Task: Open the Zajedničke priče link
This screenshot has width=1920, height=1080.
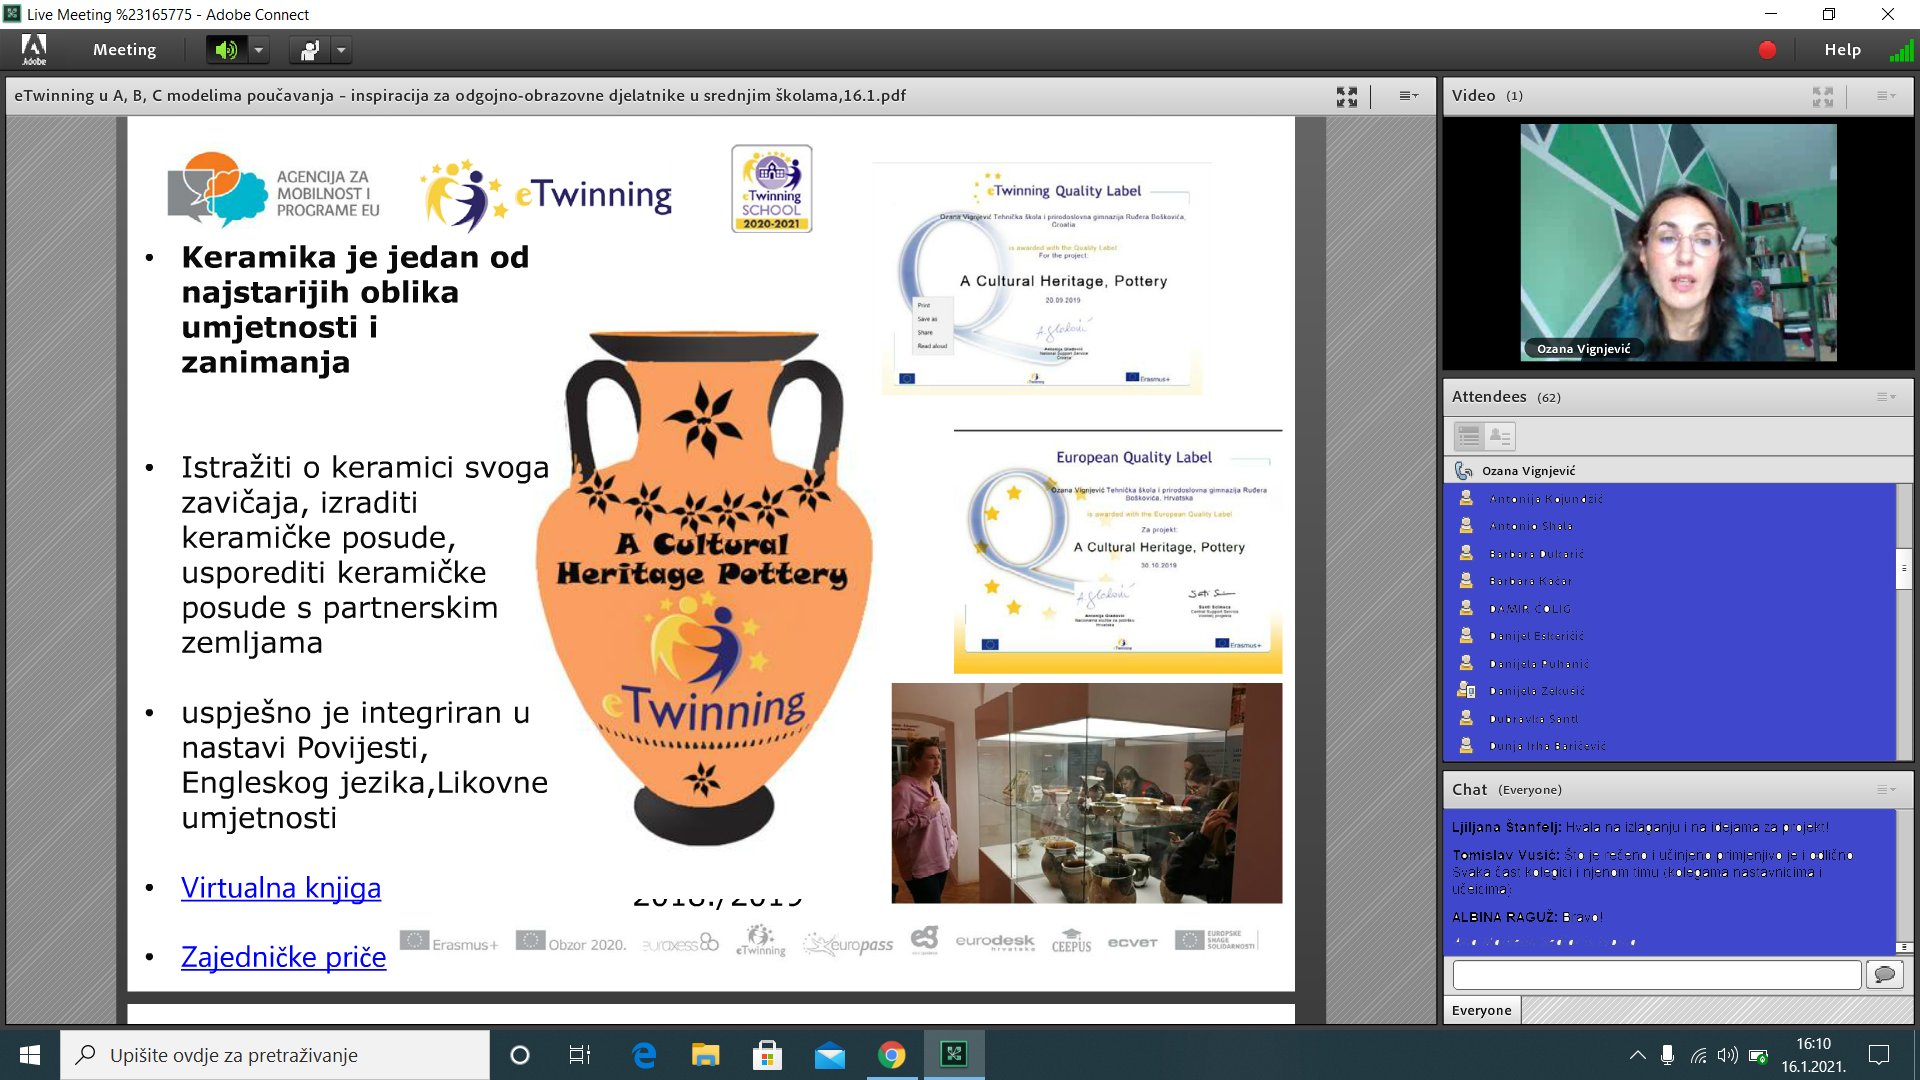Action: (283, 957)
